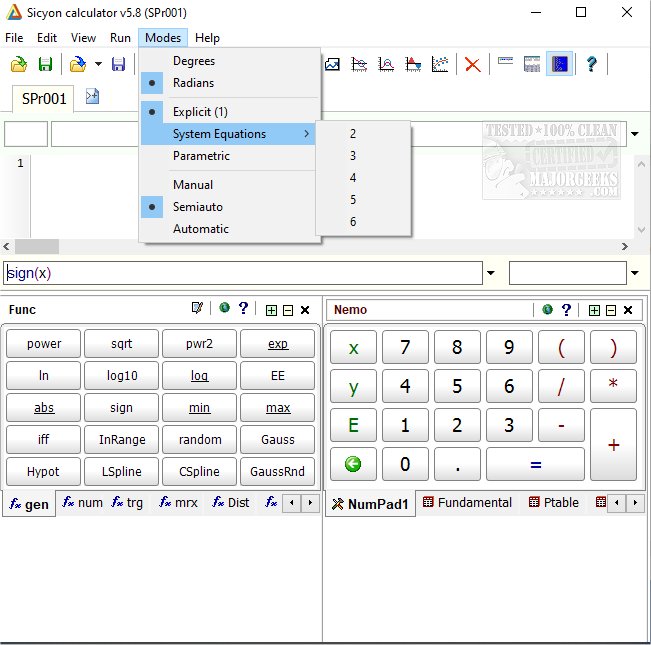The height and width of the screenshot is (645, 651).
Task: Open the formula field sign(x) dropdown arrow
Action: tap(491, 273)
